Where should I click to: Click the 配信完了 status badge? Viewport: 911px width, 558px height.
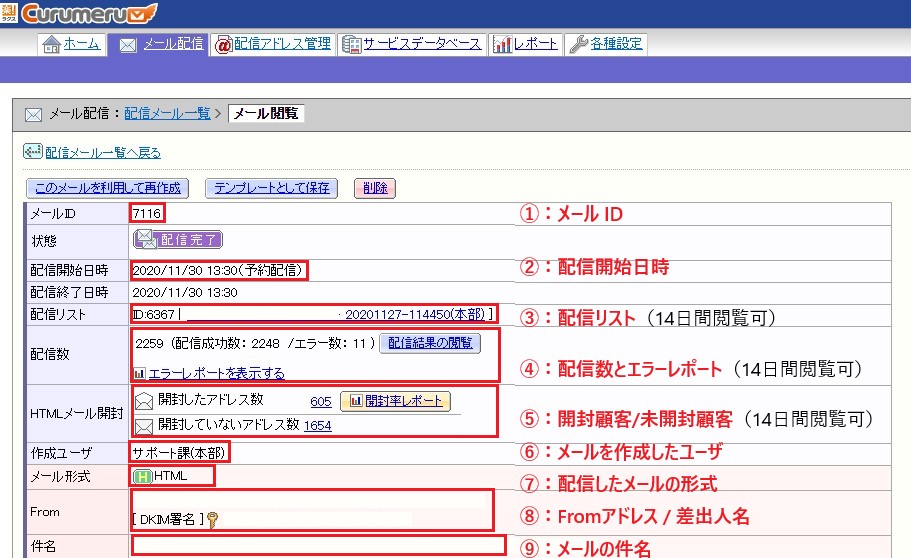(178, 239)
